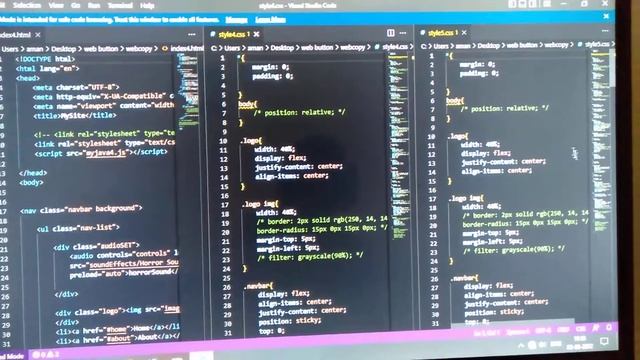Viewport: 640px width, 360px height.
Task: Click the minimap of index4.html editor
Action: pos(188,92)
